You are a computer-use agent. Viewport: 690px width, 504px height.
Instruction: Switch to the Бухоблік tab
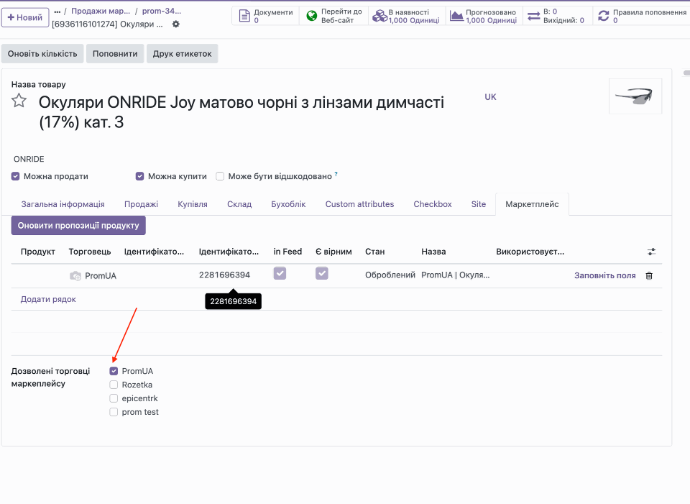click(288, 204)
